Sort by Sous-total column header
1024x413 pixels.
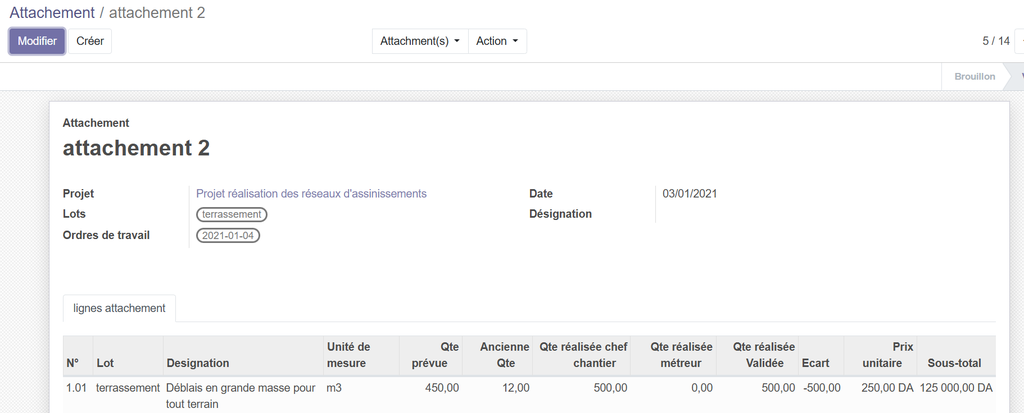954,363
